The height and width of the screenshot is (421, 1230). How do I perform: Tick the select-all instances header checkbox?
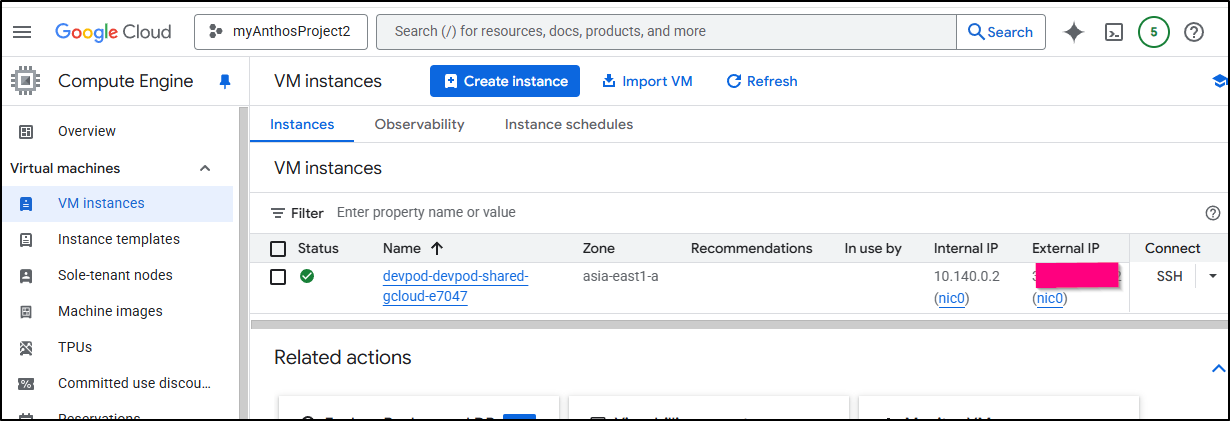[278, 248]
